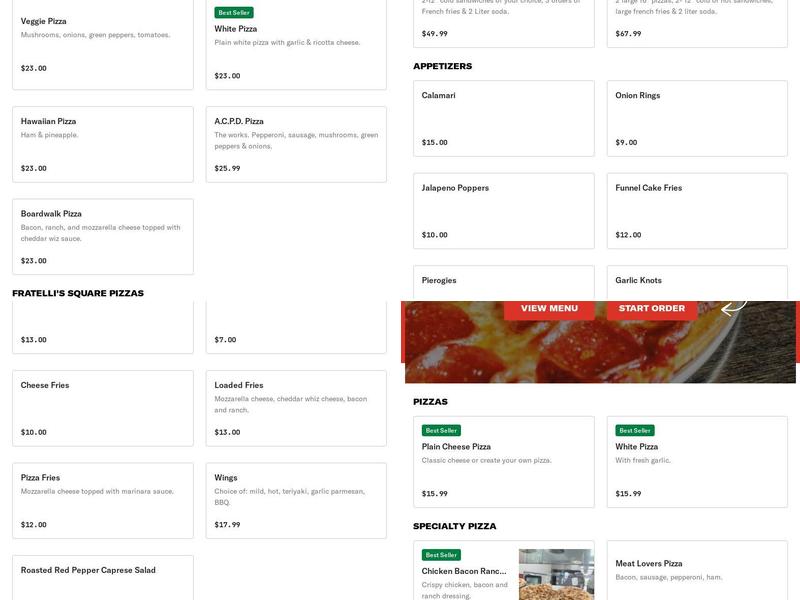
Task: Open the Jalapeno Poppers menu item
Action: tap(505, 210)
